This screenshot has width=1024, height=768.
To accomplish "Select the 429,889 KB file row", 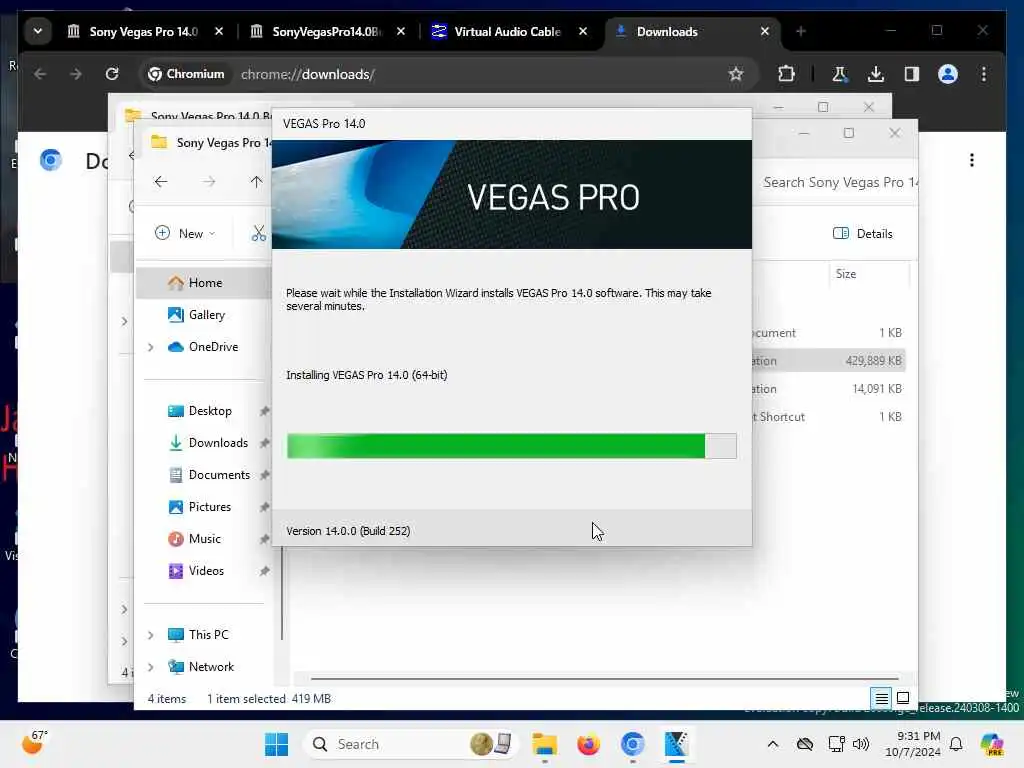I will [x=829, y=360].
